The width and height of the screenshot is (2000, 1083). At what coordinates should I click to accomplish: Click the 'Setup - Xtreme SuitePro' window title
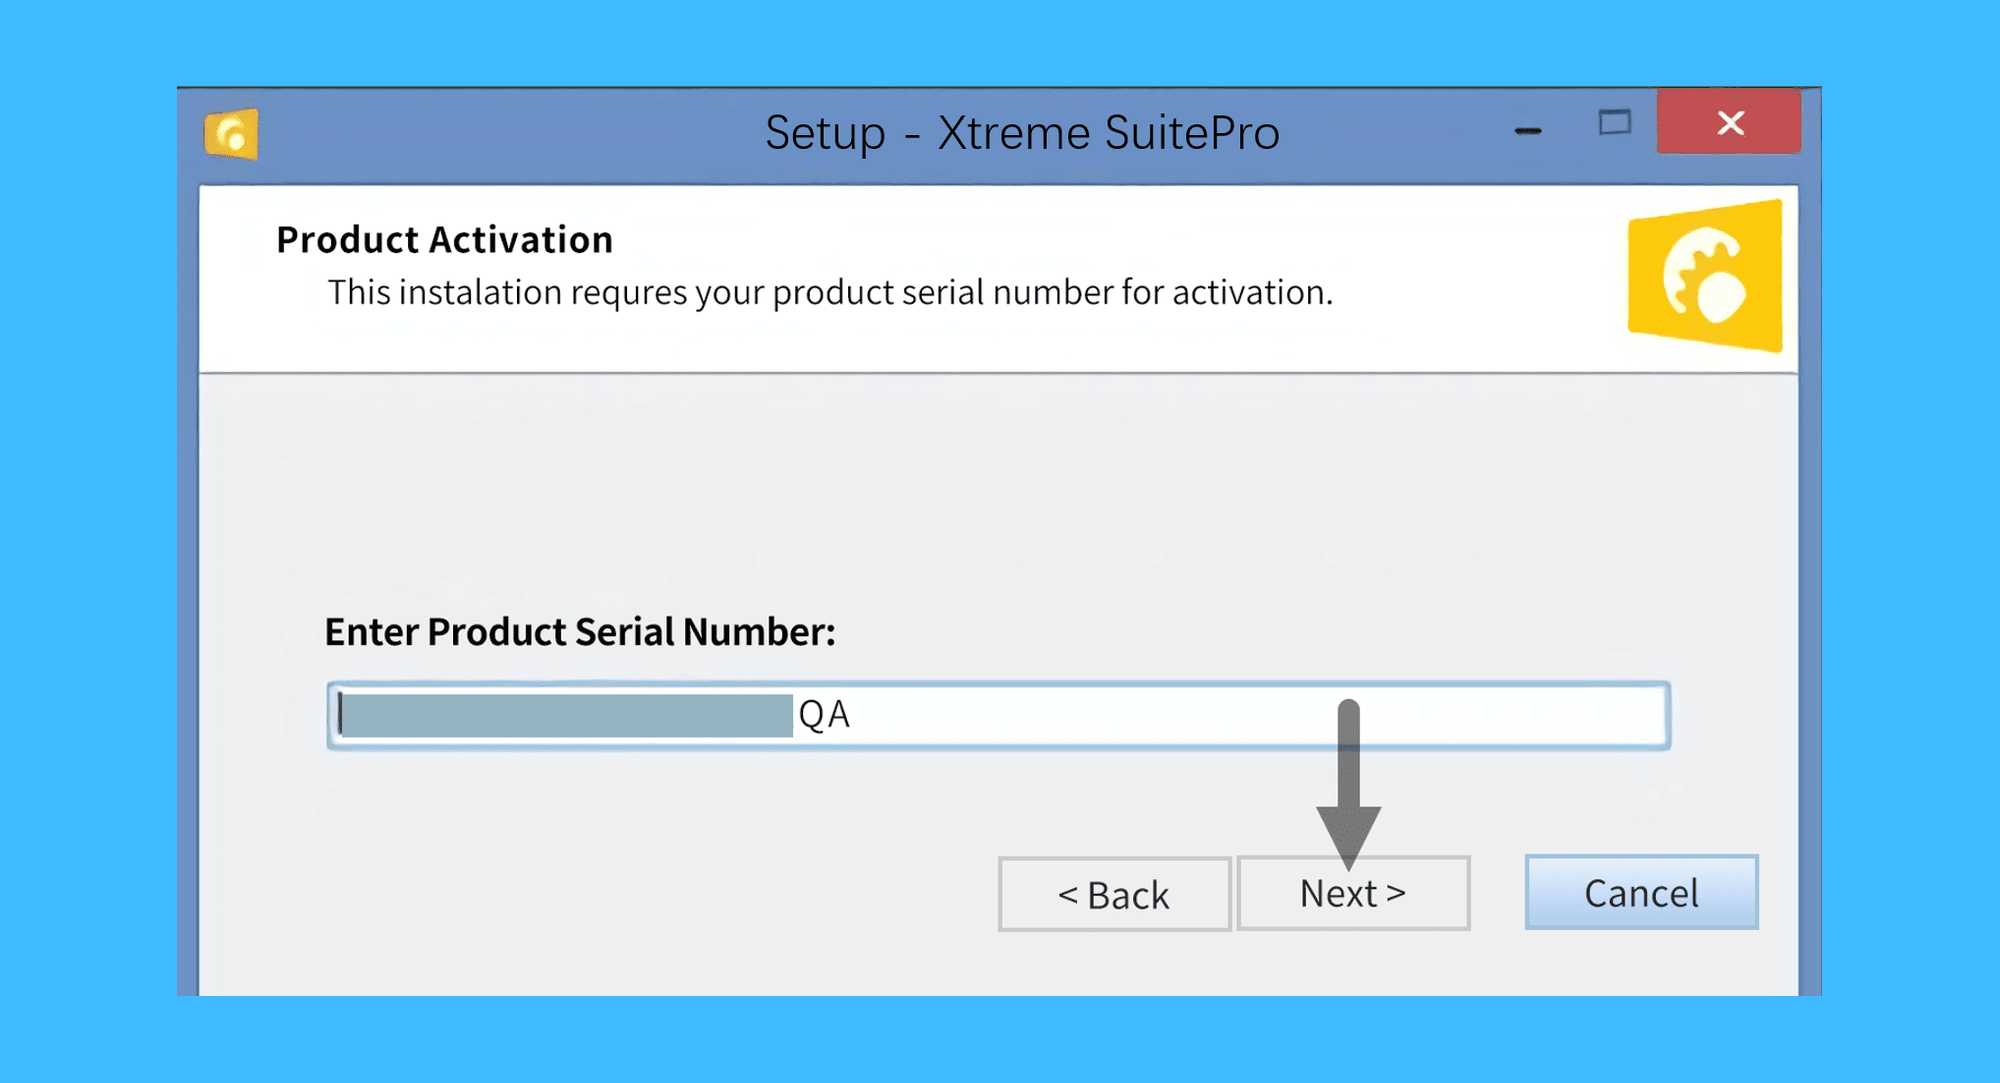(1022, 133)
